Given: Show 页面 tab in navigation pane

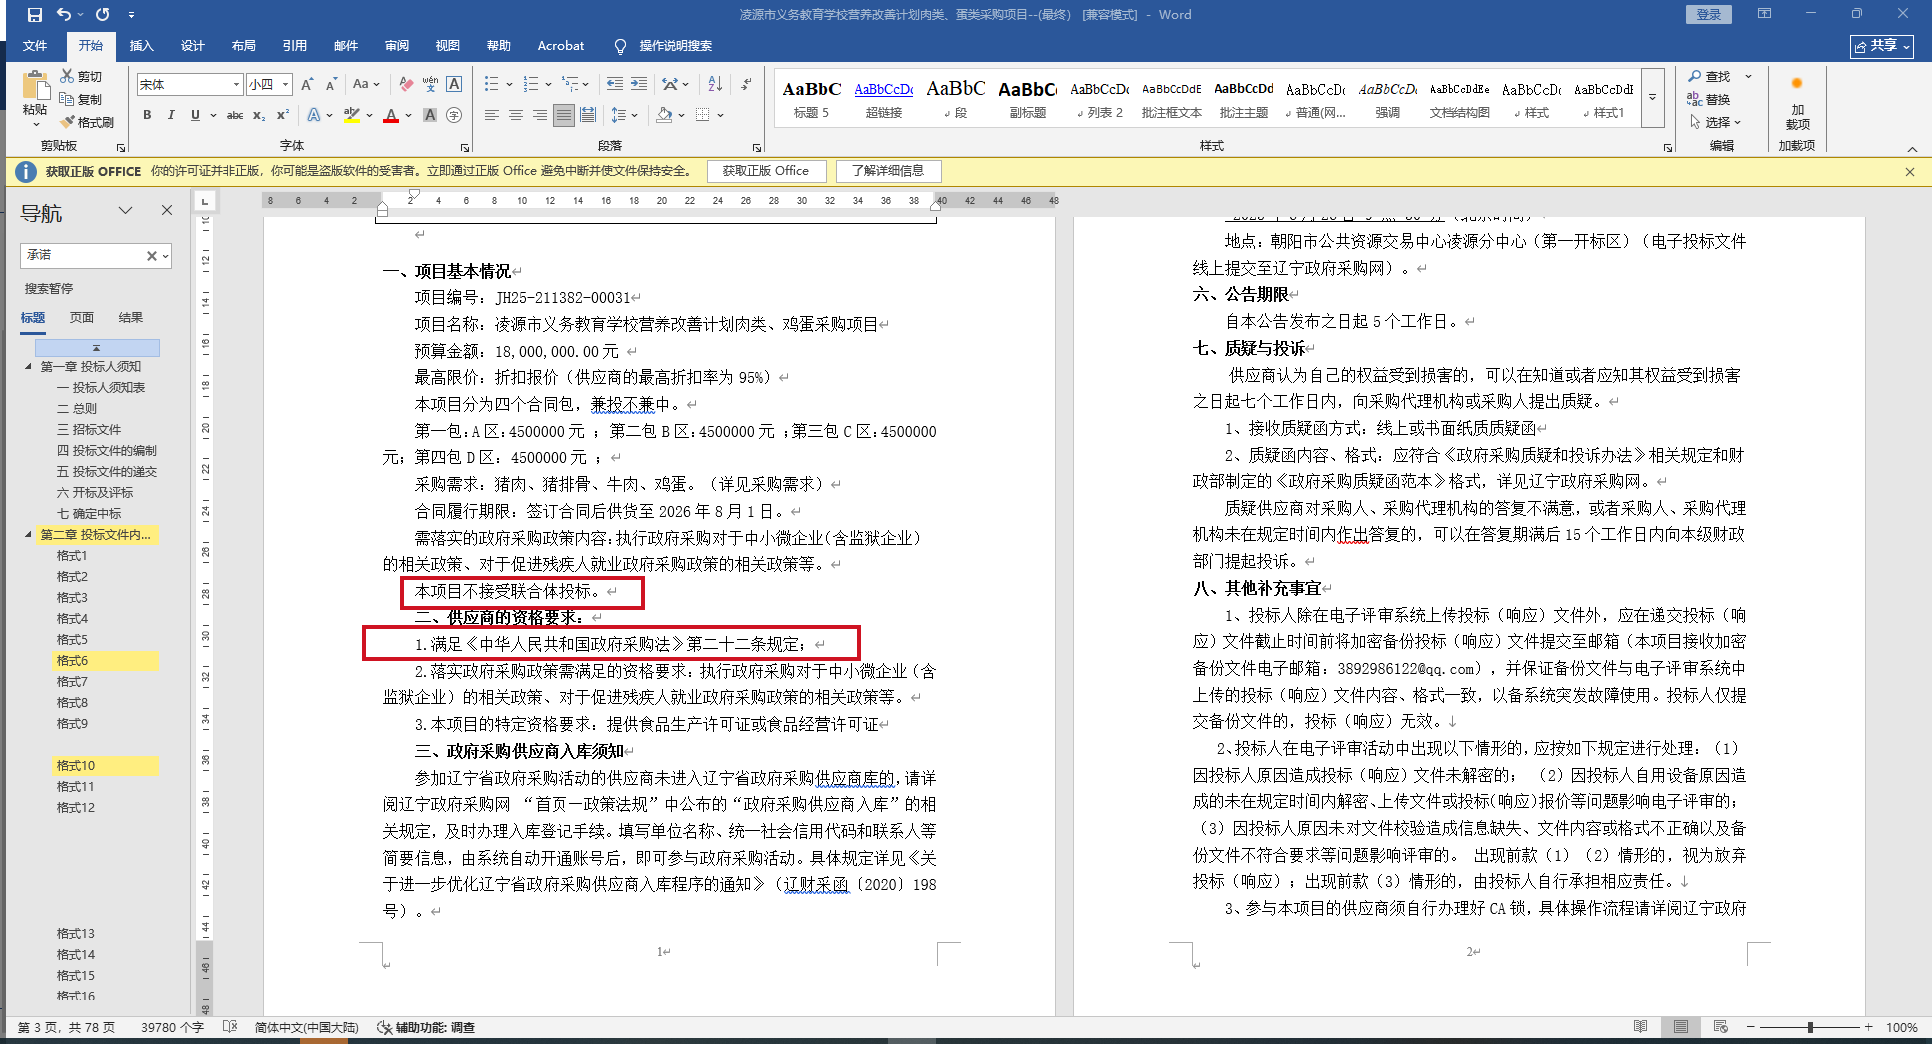Looking at the screenshot, I should point(82,318).
